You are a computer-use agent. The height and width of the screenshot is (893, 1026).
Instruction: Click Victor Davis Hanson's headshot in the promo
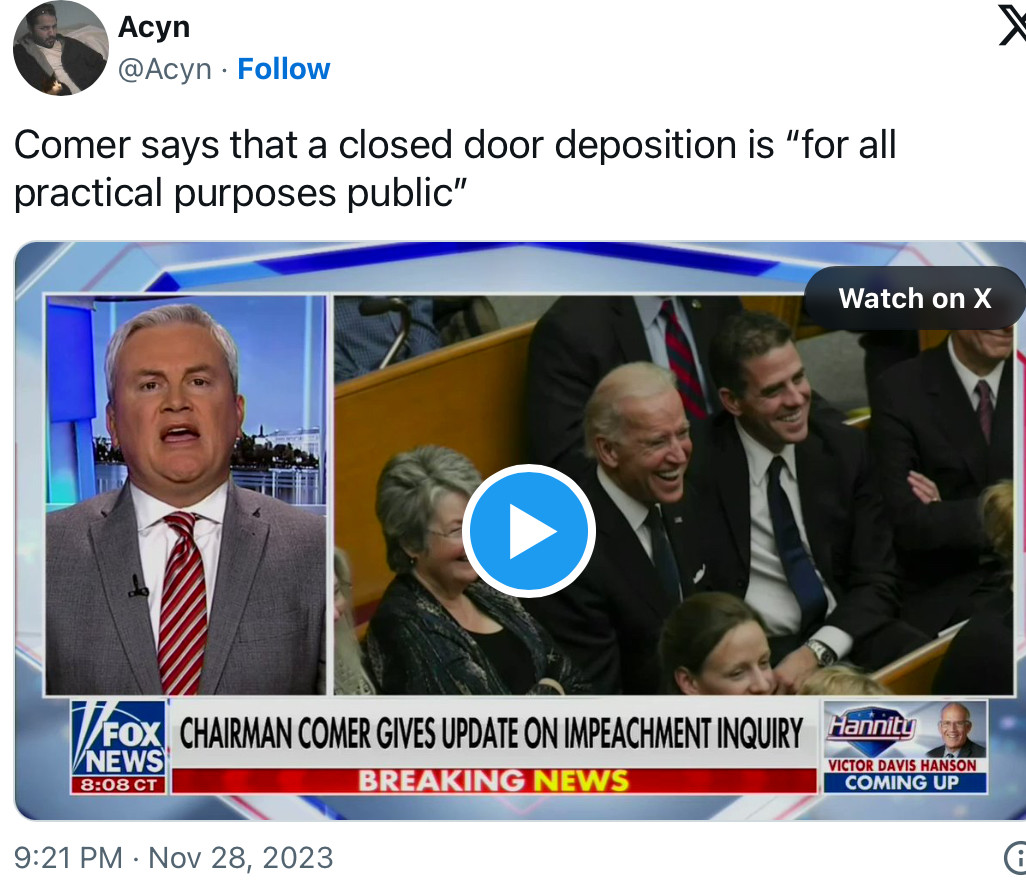[955, 730]
